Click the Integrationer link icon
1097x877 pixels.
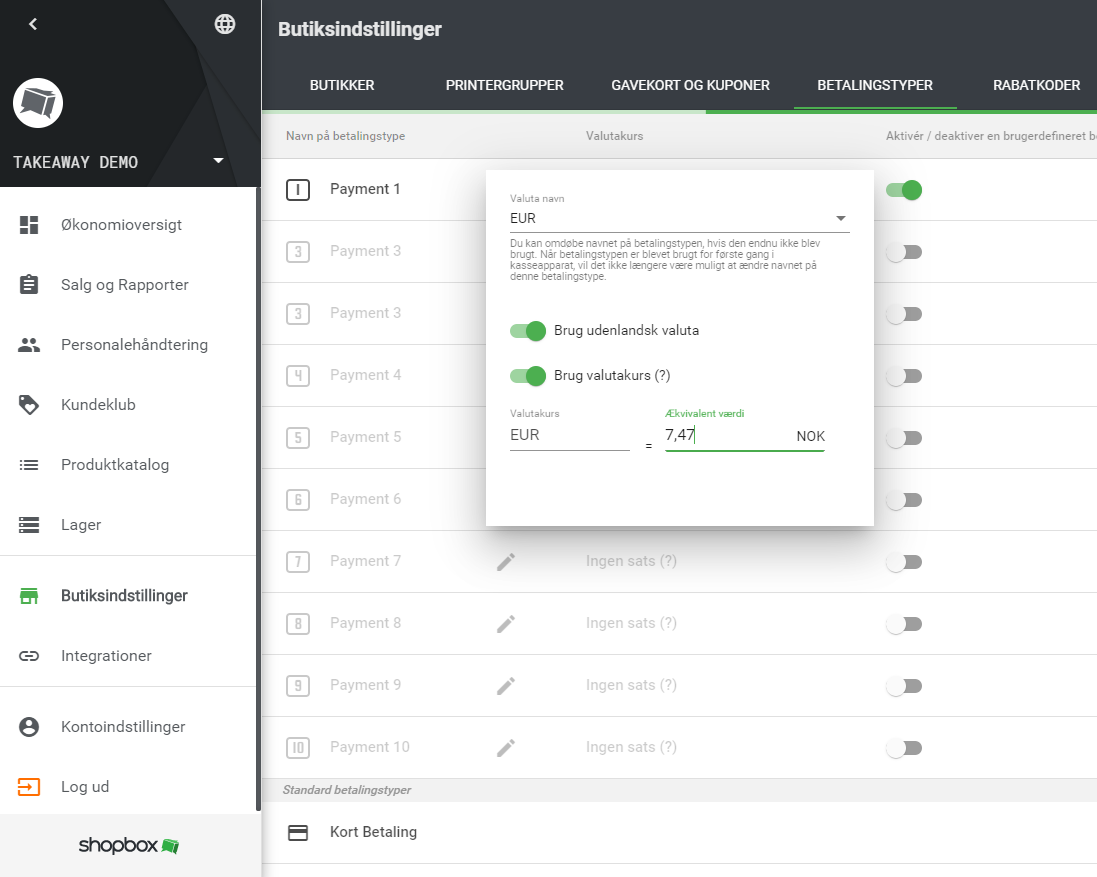[29, 656]
